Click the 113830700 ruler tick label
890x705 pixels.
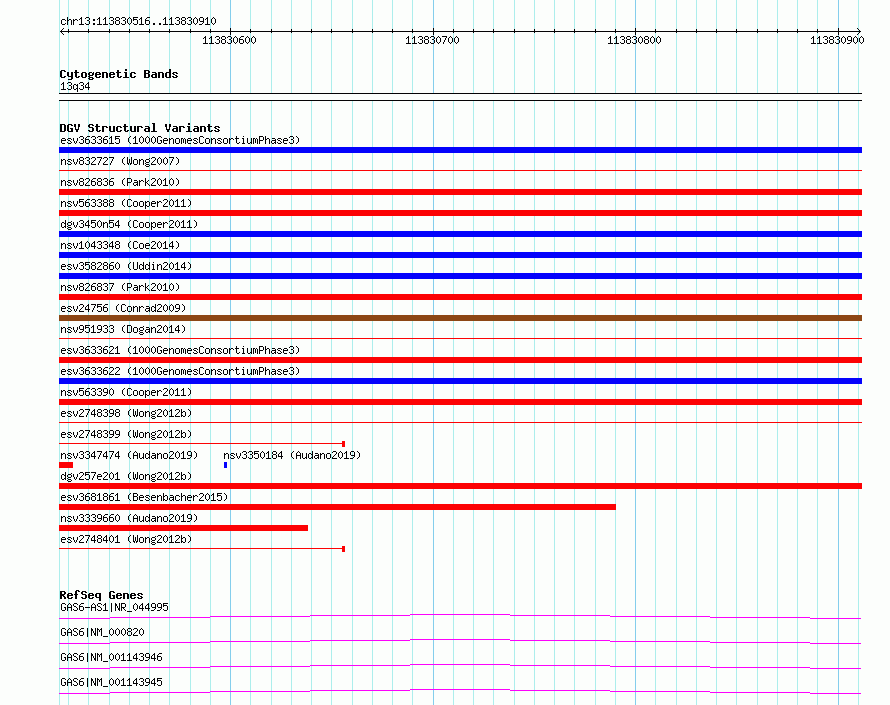[432, 40]
